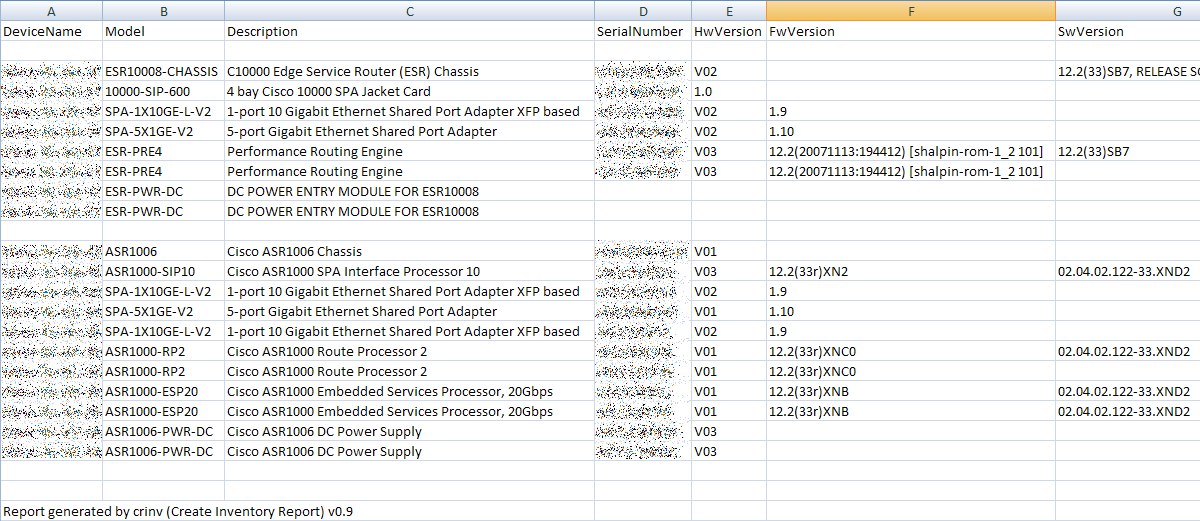
Task: Select the highlighted column F header
Action: click(x=911, y=10)
